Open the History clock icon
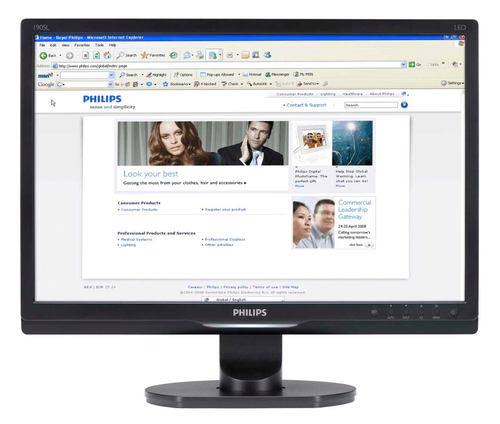Image resolution: width=500 pixels, height=424 pixels. [173, 55]
